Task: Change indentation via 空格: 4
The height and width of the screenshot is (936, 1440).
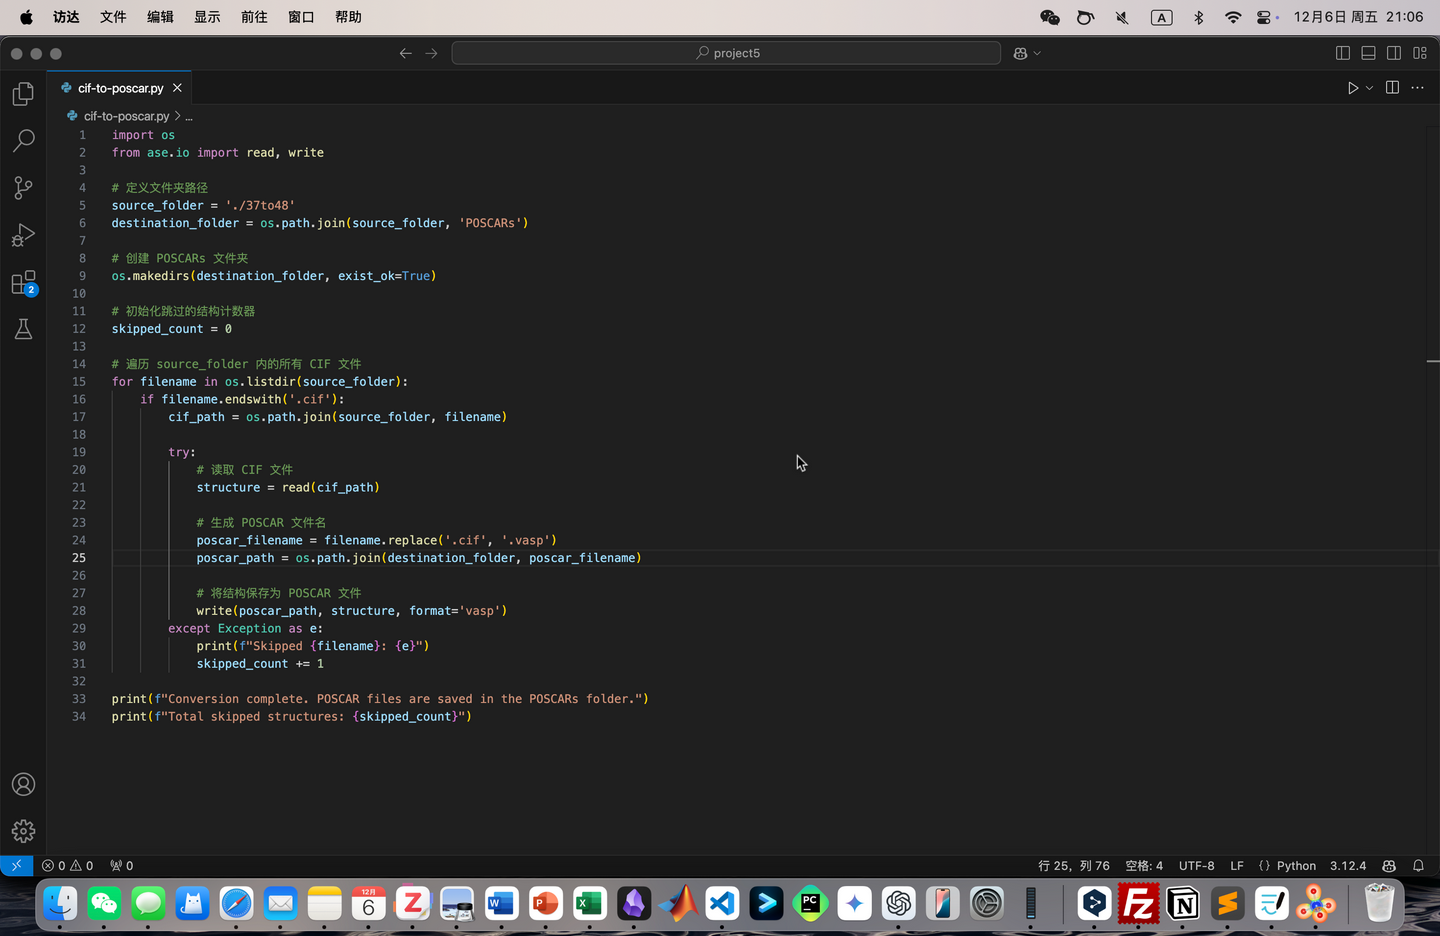Action: [x=1144, y=866]
